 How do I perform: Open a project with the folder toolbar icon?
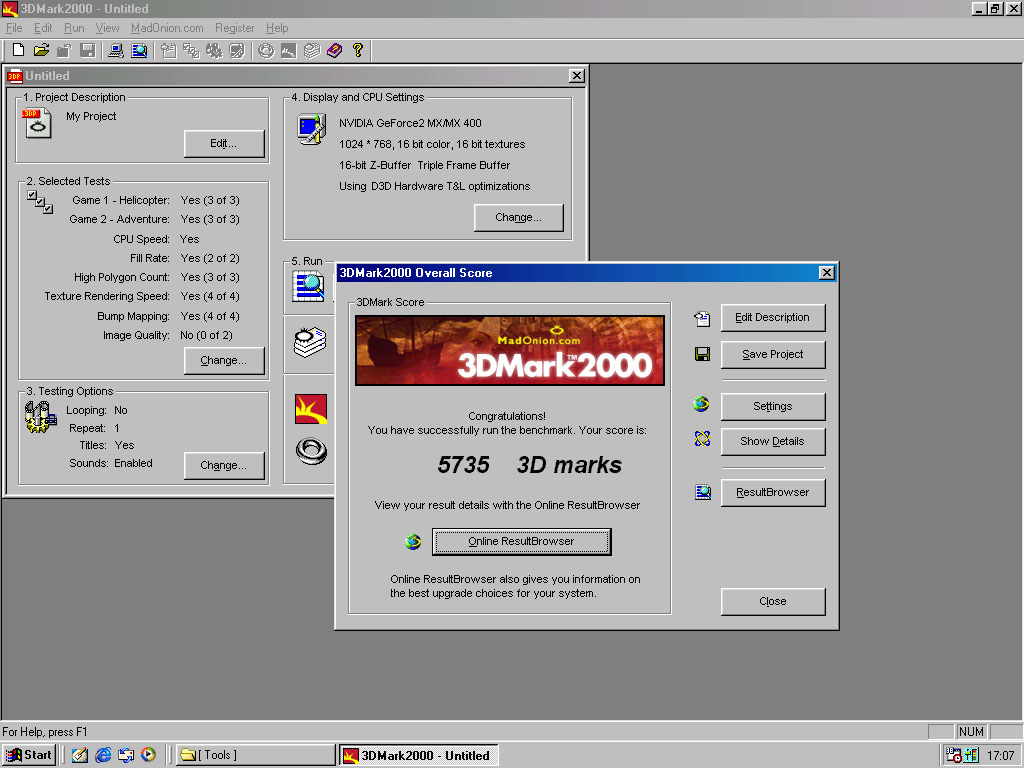[41, 50]
